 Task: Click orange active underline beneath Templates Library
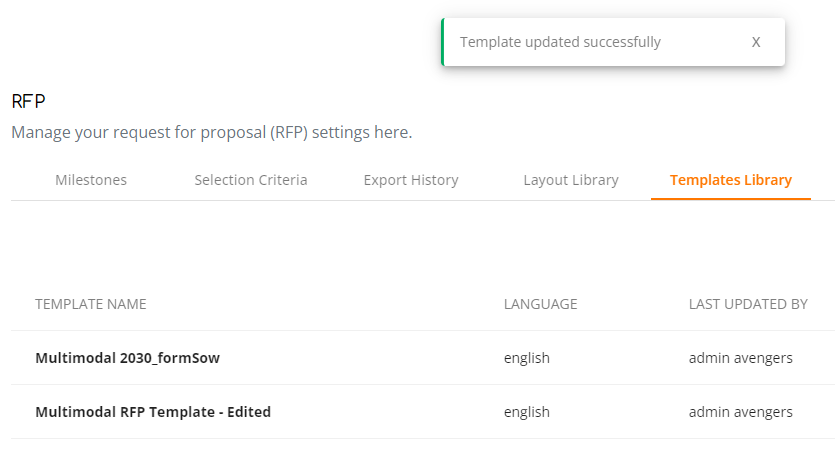[731, 199]
